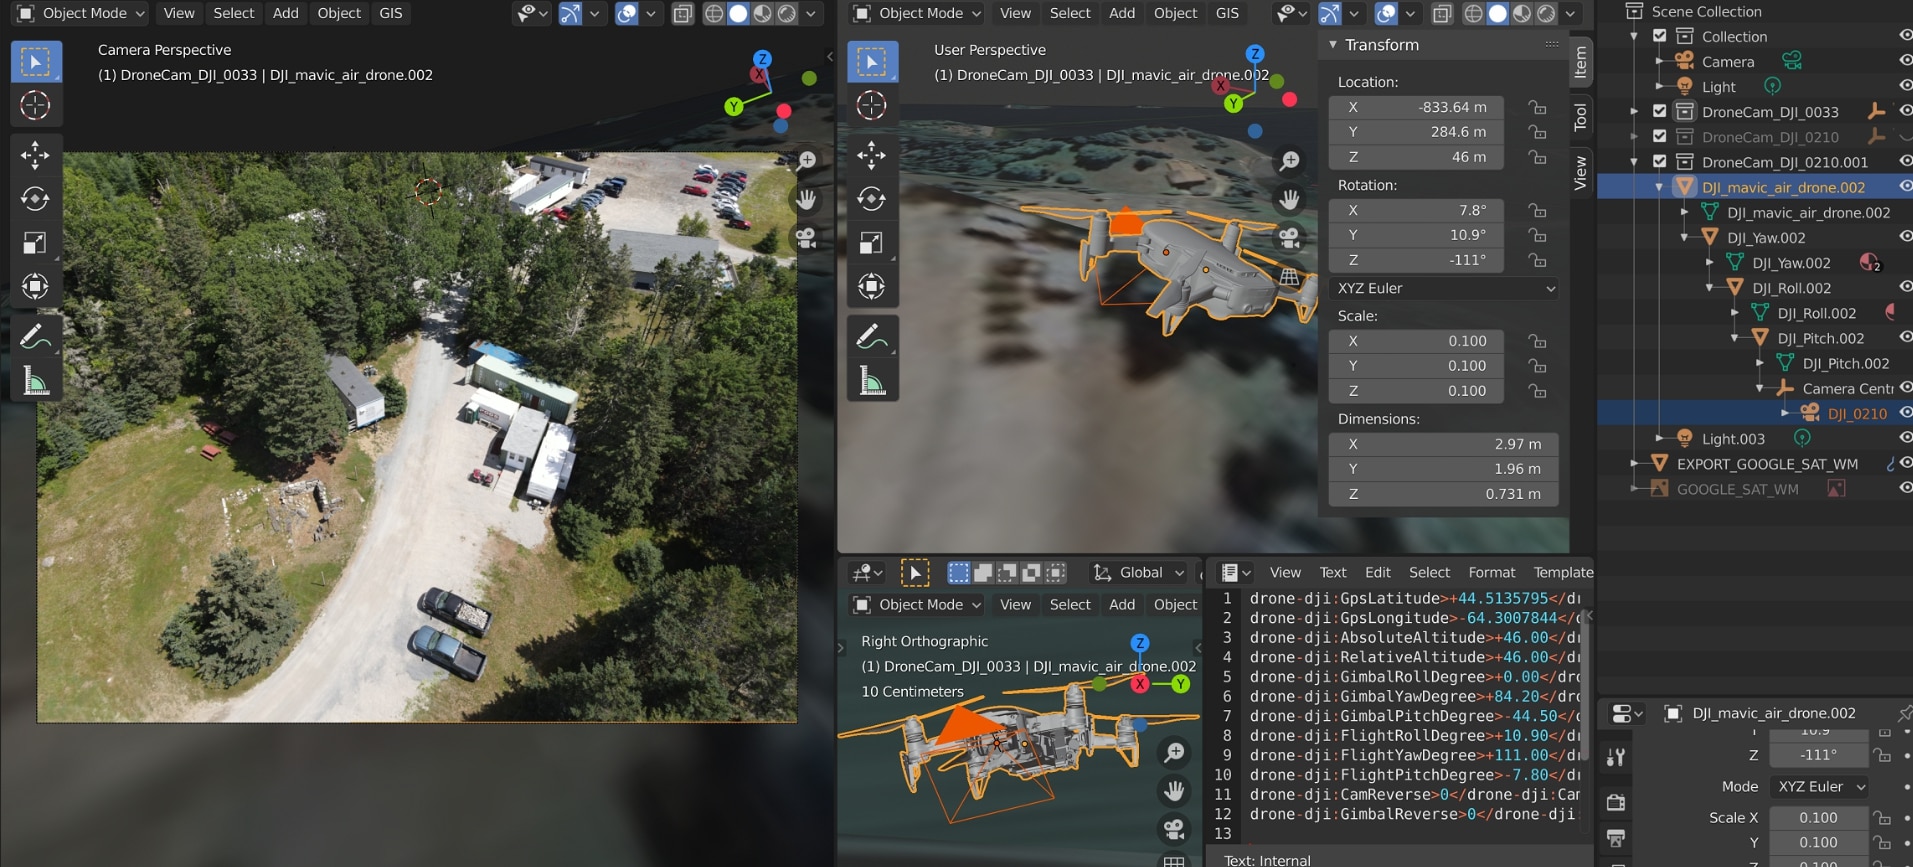Open the GIS menu in left viewport

[x=391, y=13]
